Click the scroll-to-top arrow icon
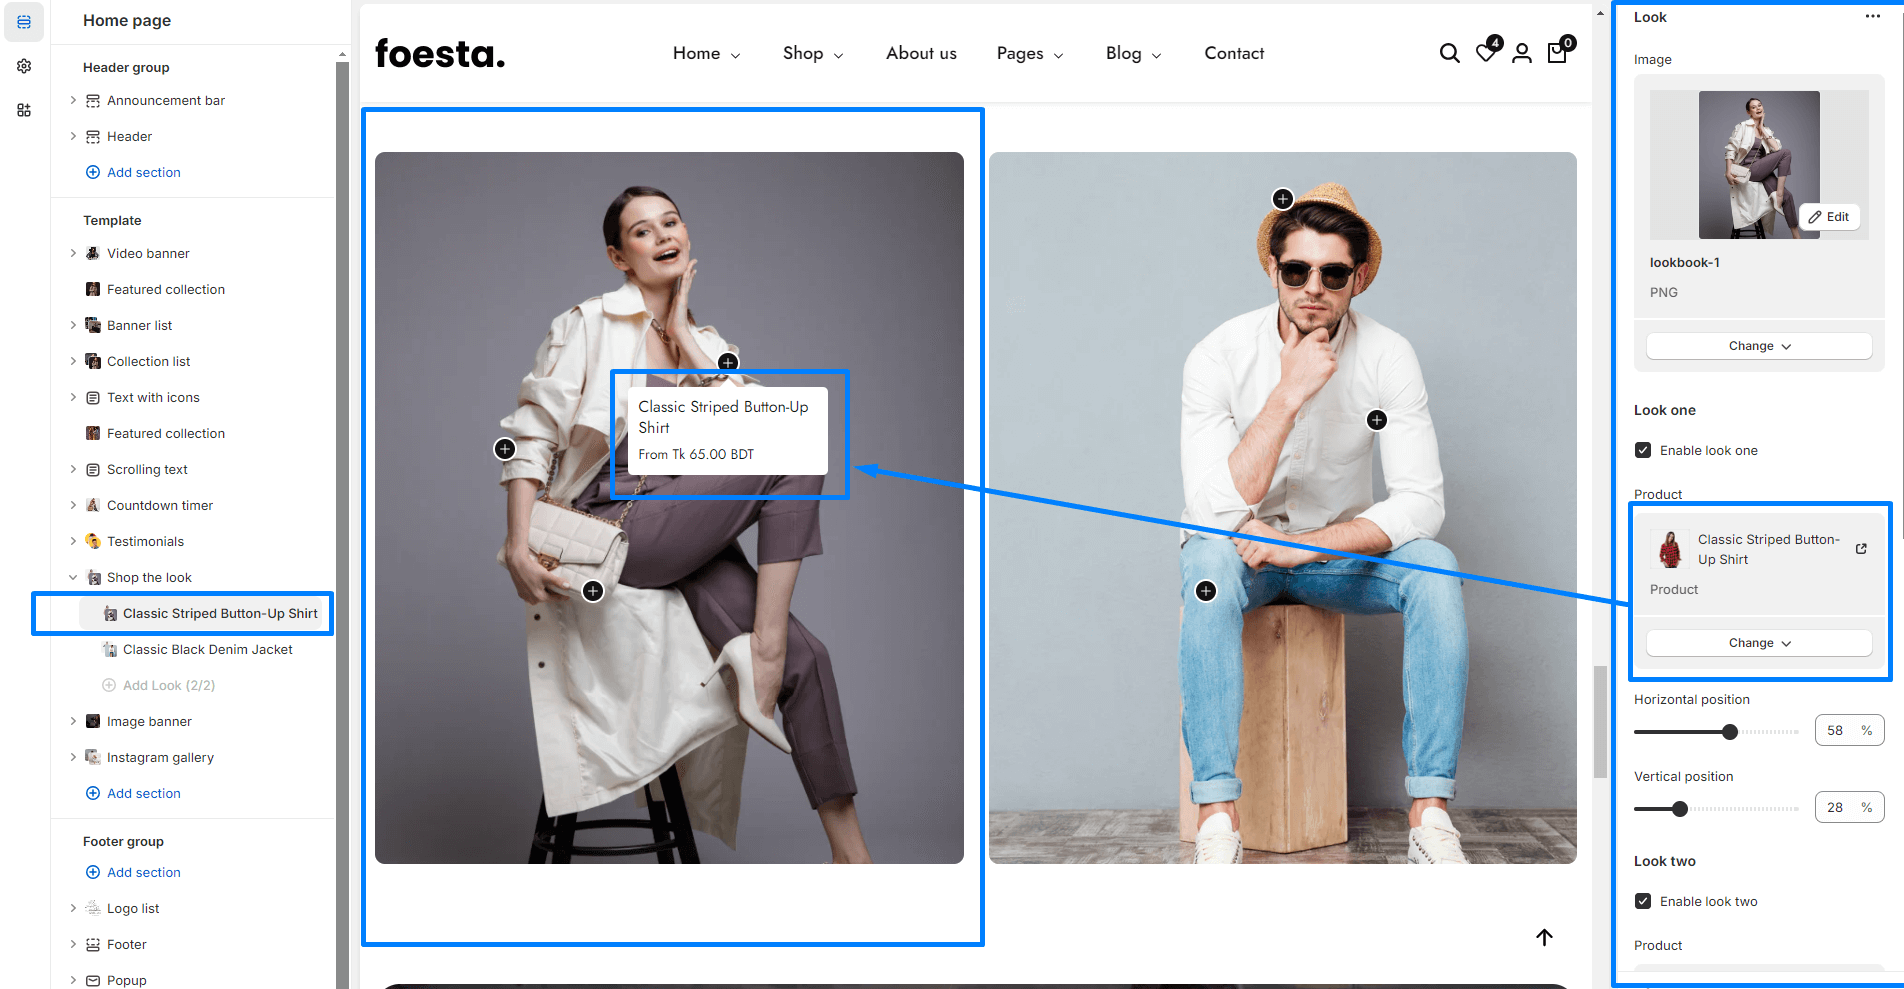The image size is (1904, 989). click(x=1544, y=937)
